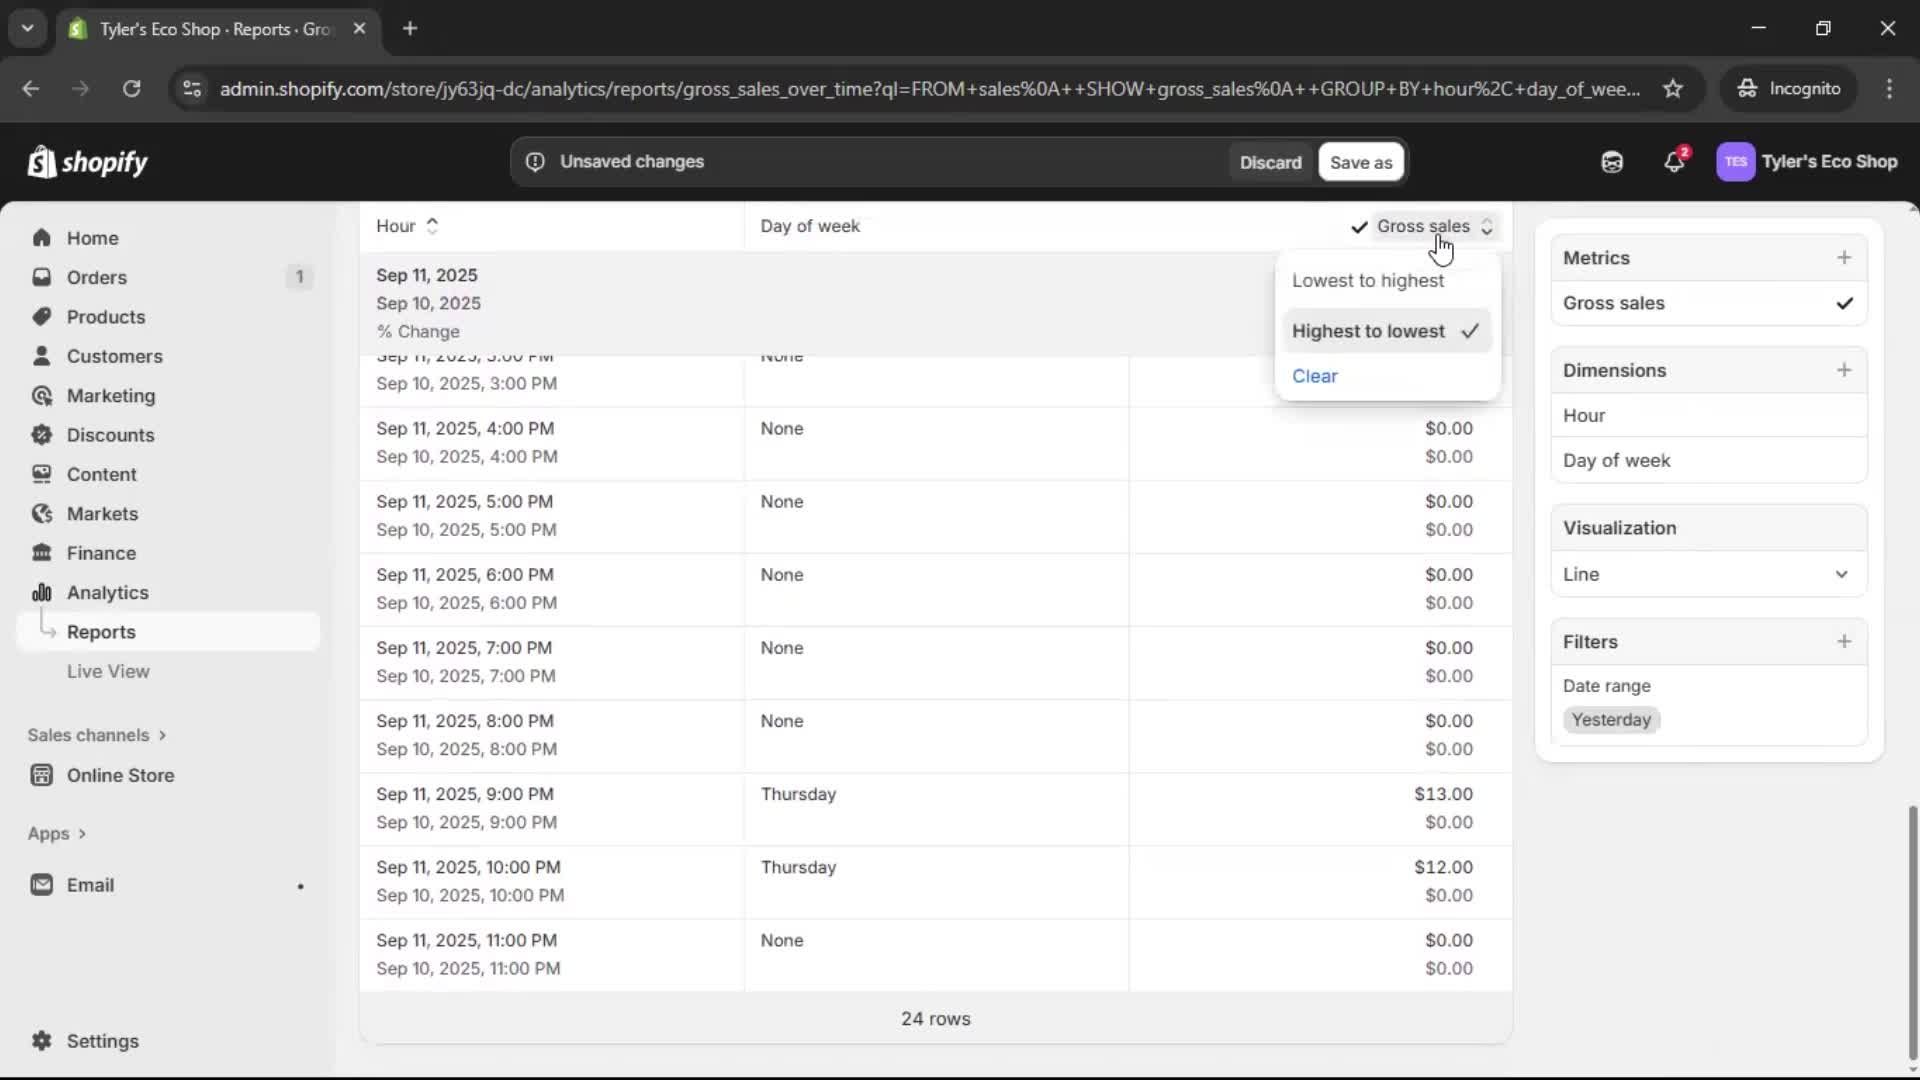This screenshot has width=1920, height=1080.
Task: View Orders via the sidebar icon
Action: (42, 277)
